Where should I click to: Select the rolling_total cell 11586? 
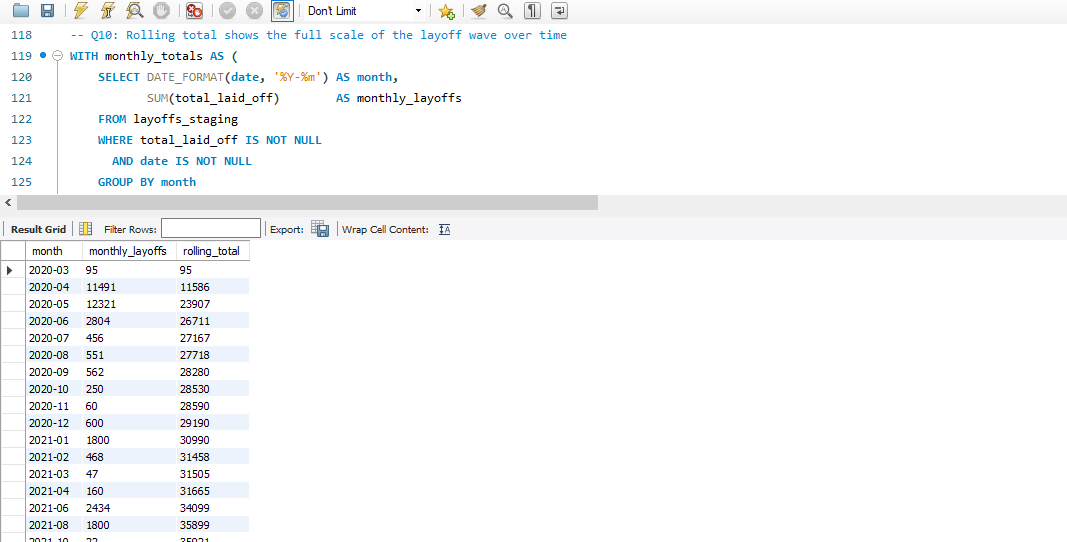(x=212, y=287)
